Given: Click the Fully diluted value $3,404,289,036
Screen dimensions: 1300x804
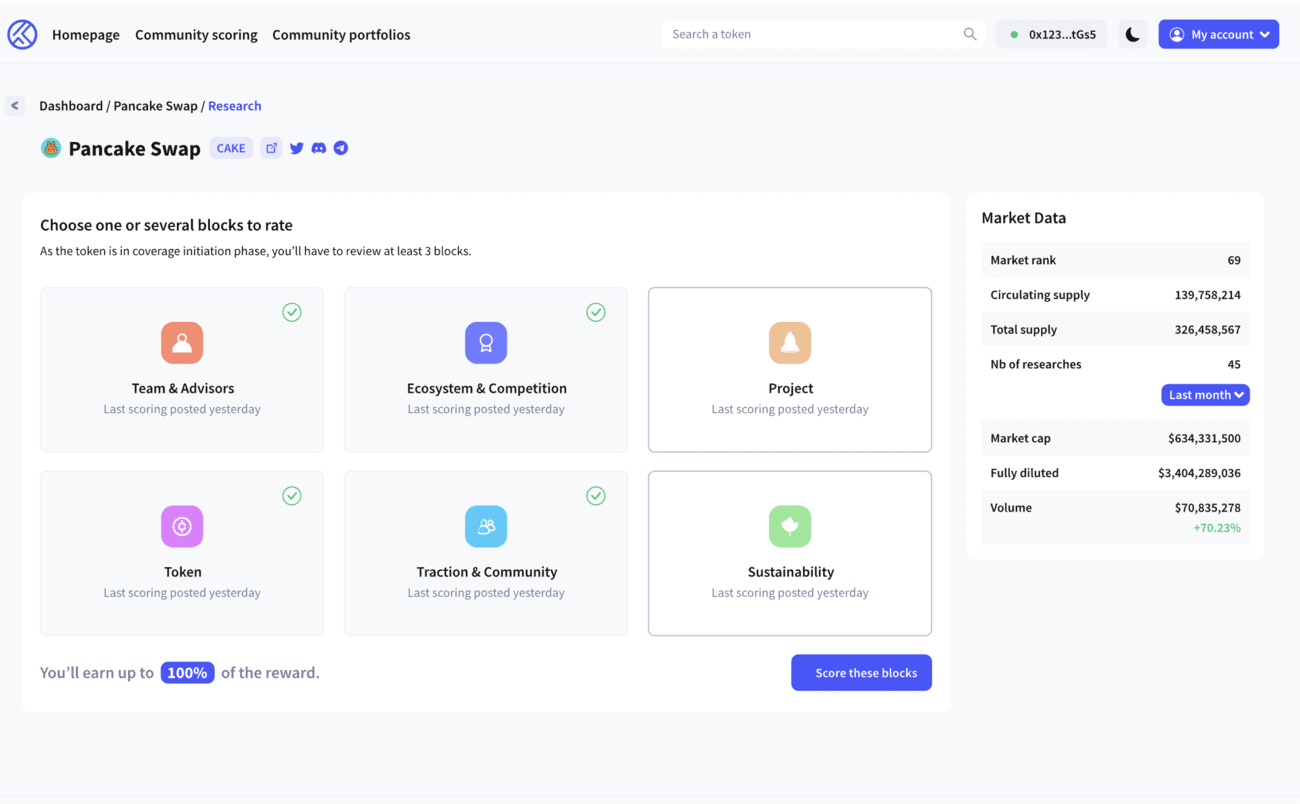Looking at the screenshot, I should coord(1199,473).
